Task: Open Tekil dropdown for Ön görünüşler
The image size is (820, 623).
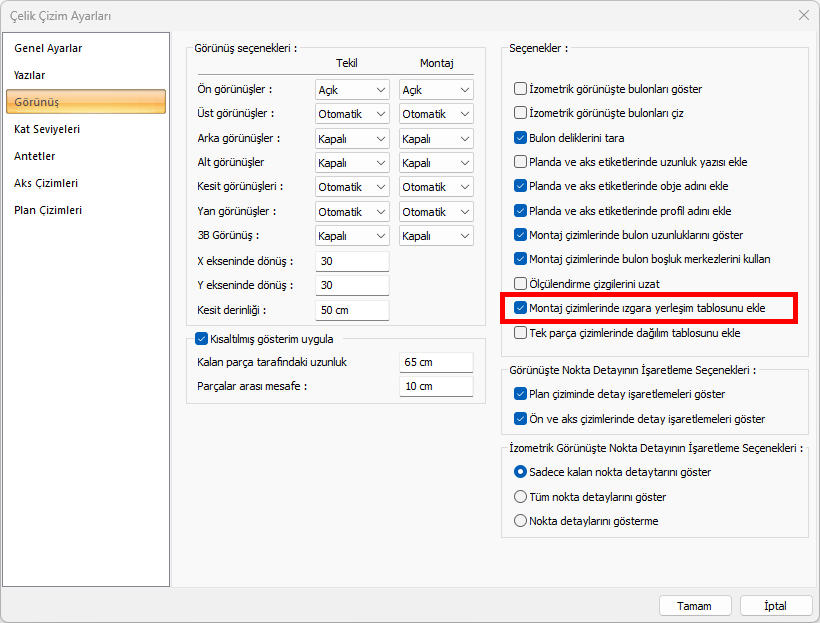Action: (352, 90)
